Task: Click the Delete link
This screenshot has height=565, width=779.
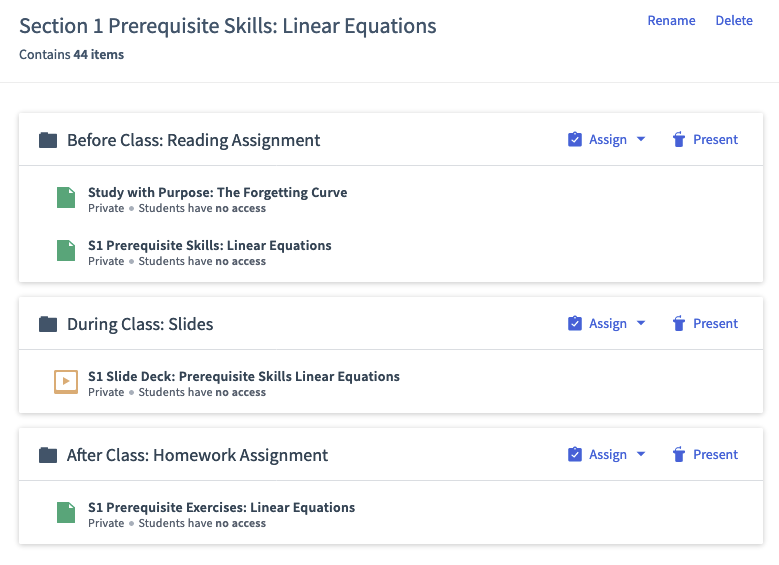Action: [x=734, y=20]
